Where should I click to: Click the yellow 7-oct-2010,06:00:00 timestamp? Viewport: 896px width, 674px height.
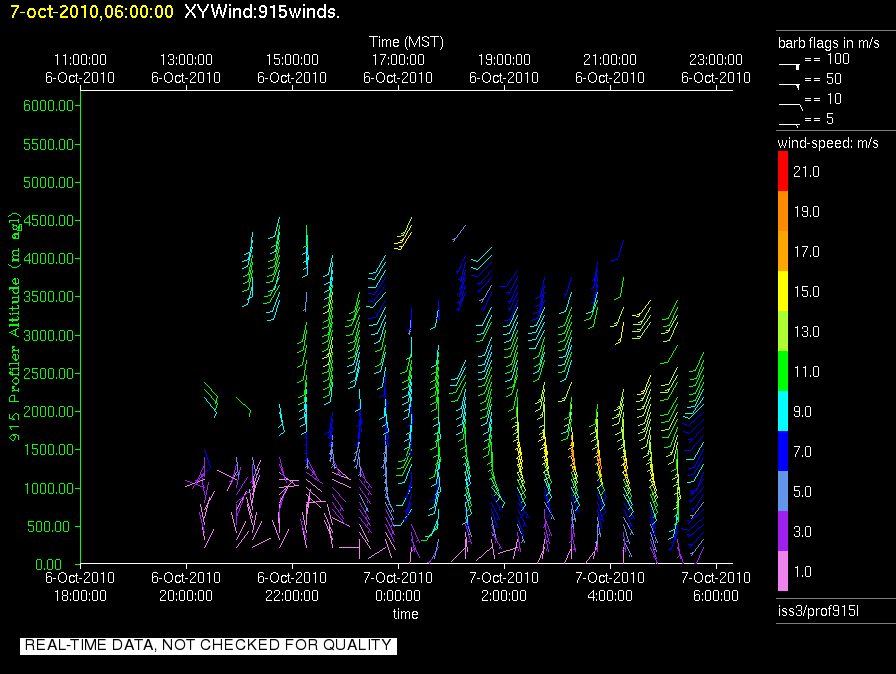(x=91, y=12)
